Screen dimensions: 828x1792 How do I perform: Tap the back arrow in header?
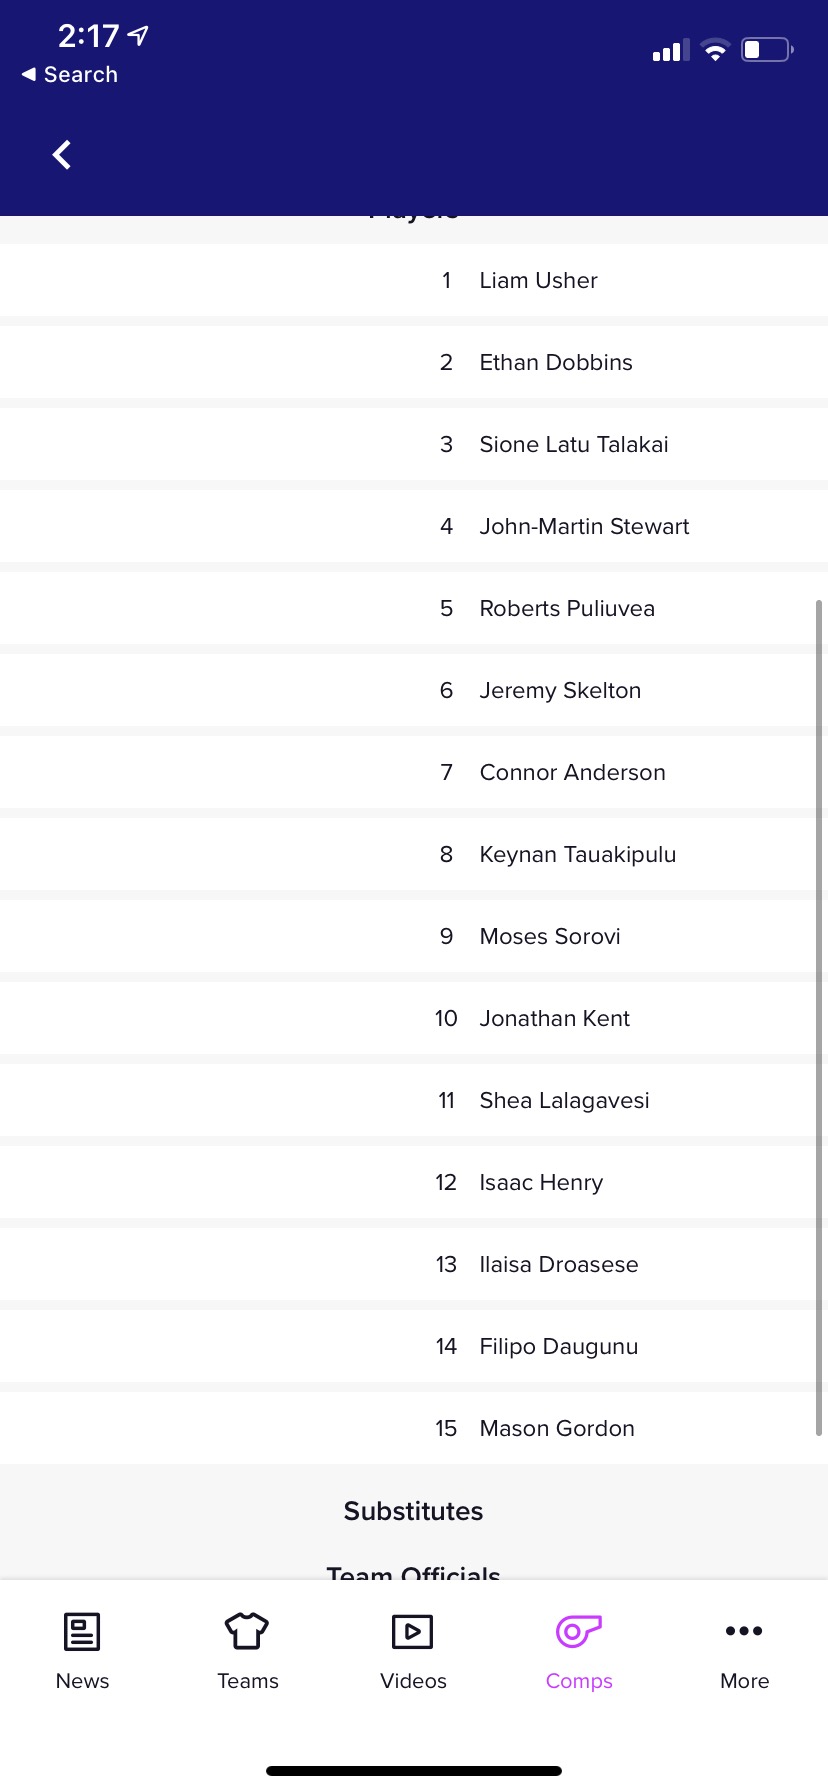(62, 155)
